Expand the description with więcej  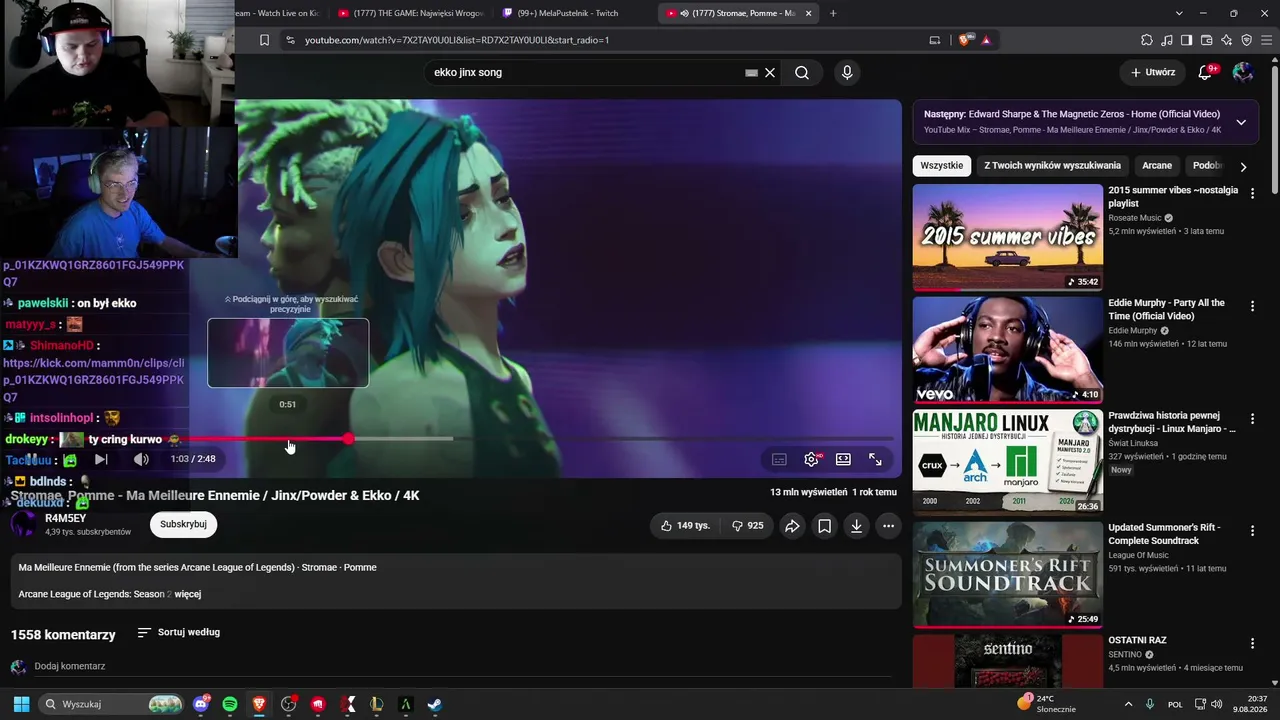coord(187,594)
